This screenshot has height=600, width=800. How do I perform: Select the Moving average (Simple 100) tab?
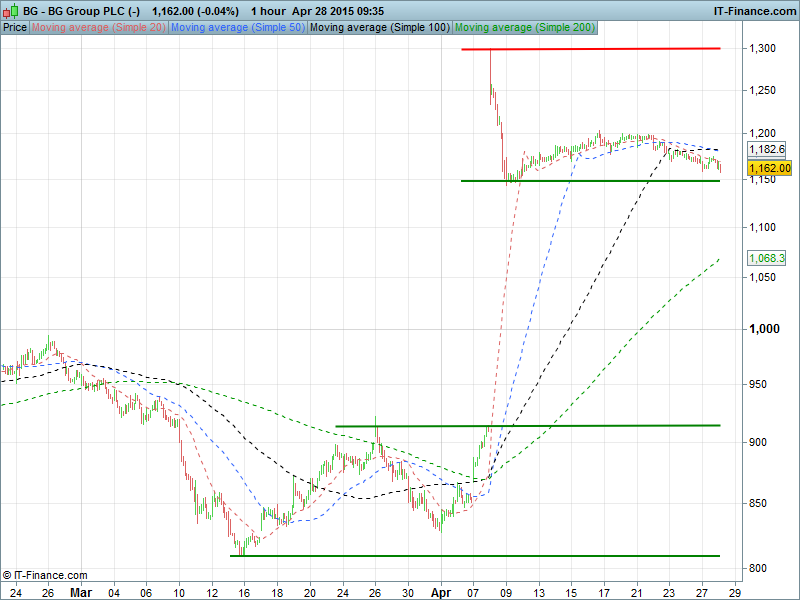click(379, 27)
